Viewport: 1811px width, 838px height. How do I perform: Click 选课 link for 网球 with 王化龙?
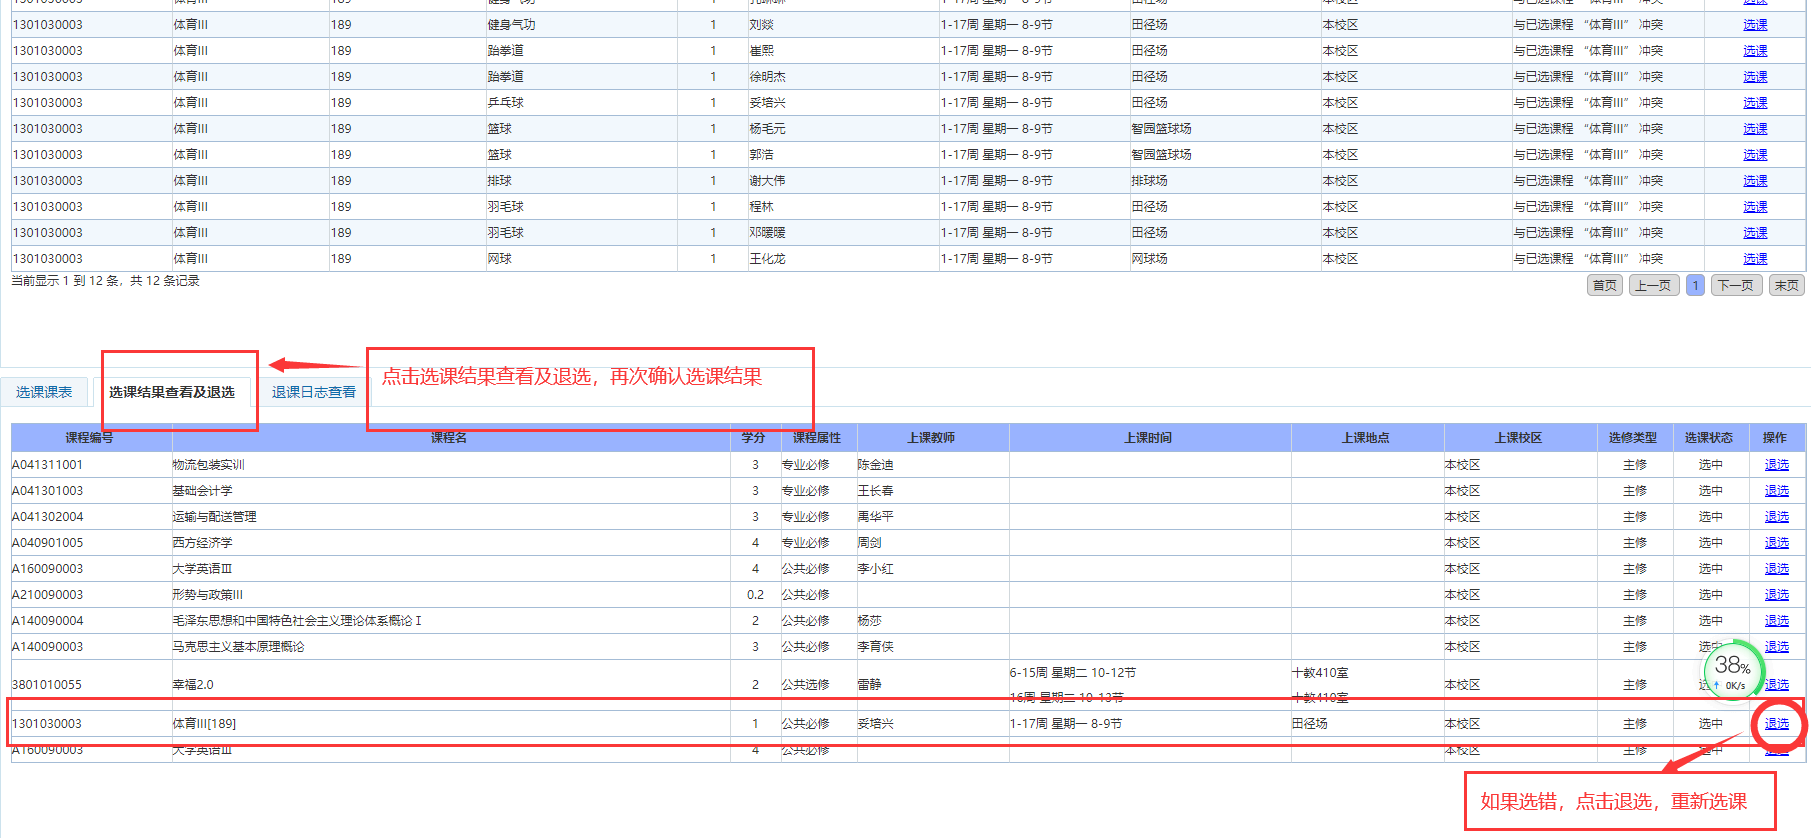coord(1755,259)
